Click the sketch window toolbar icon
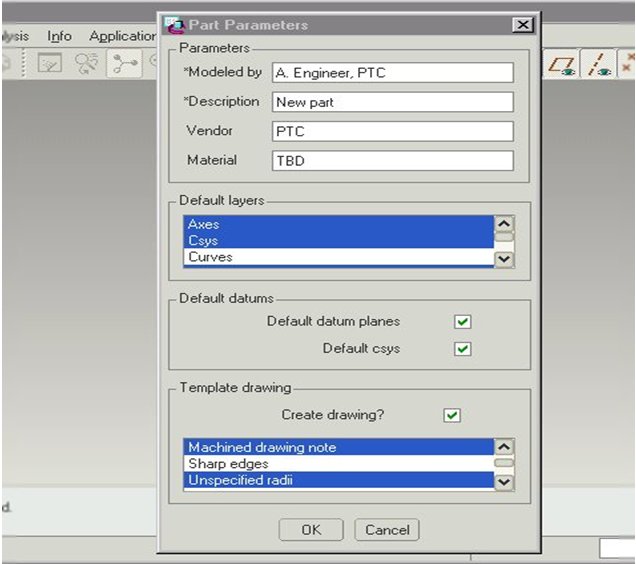 click(x=49, y=63)
